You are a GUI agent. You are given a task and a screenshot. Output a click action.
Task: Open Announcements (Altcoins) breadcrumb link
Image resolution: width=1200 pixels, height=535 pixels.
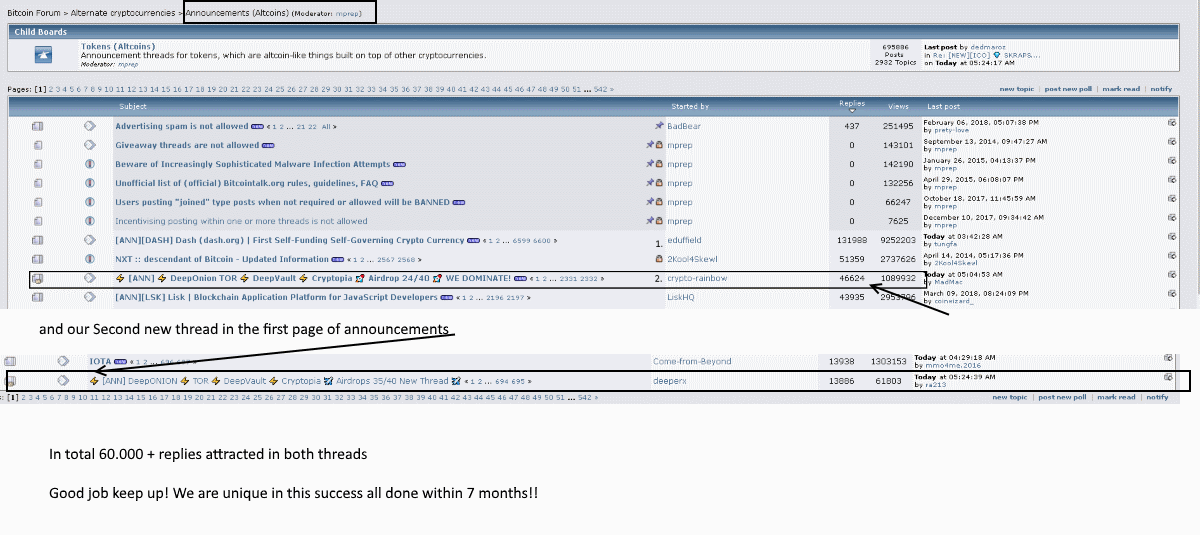[236, 12]
